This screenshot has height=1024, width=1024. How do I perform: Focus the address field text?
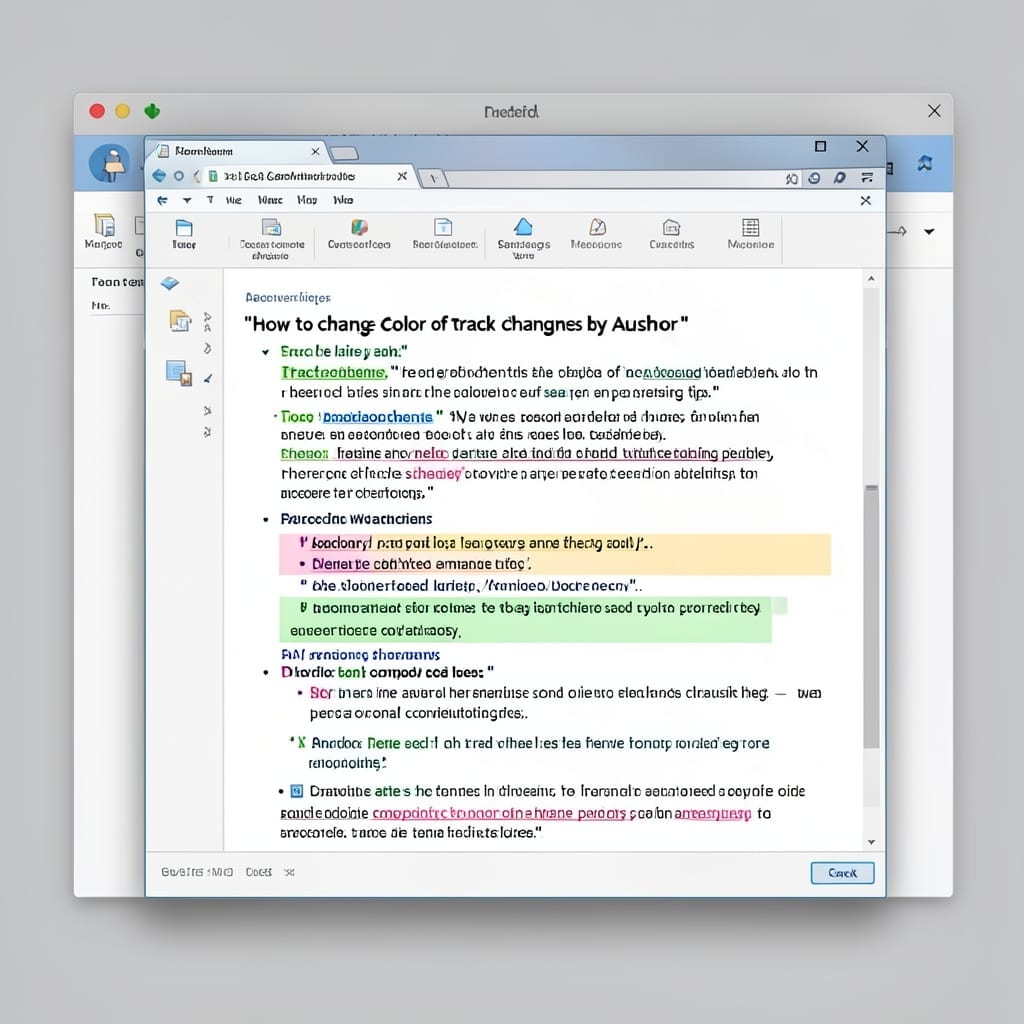pos(289,176)
